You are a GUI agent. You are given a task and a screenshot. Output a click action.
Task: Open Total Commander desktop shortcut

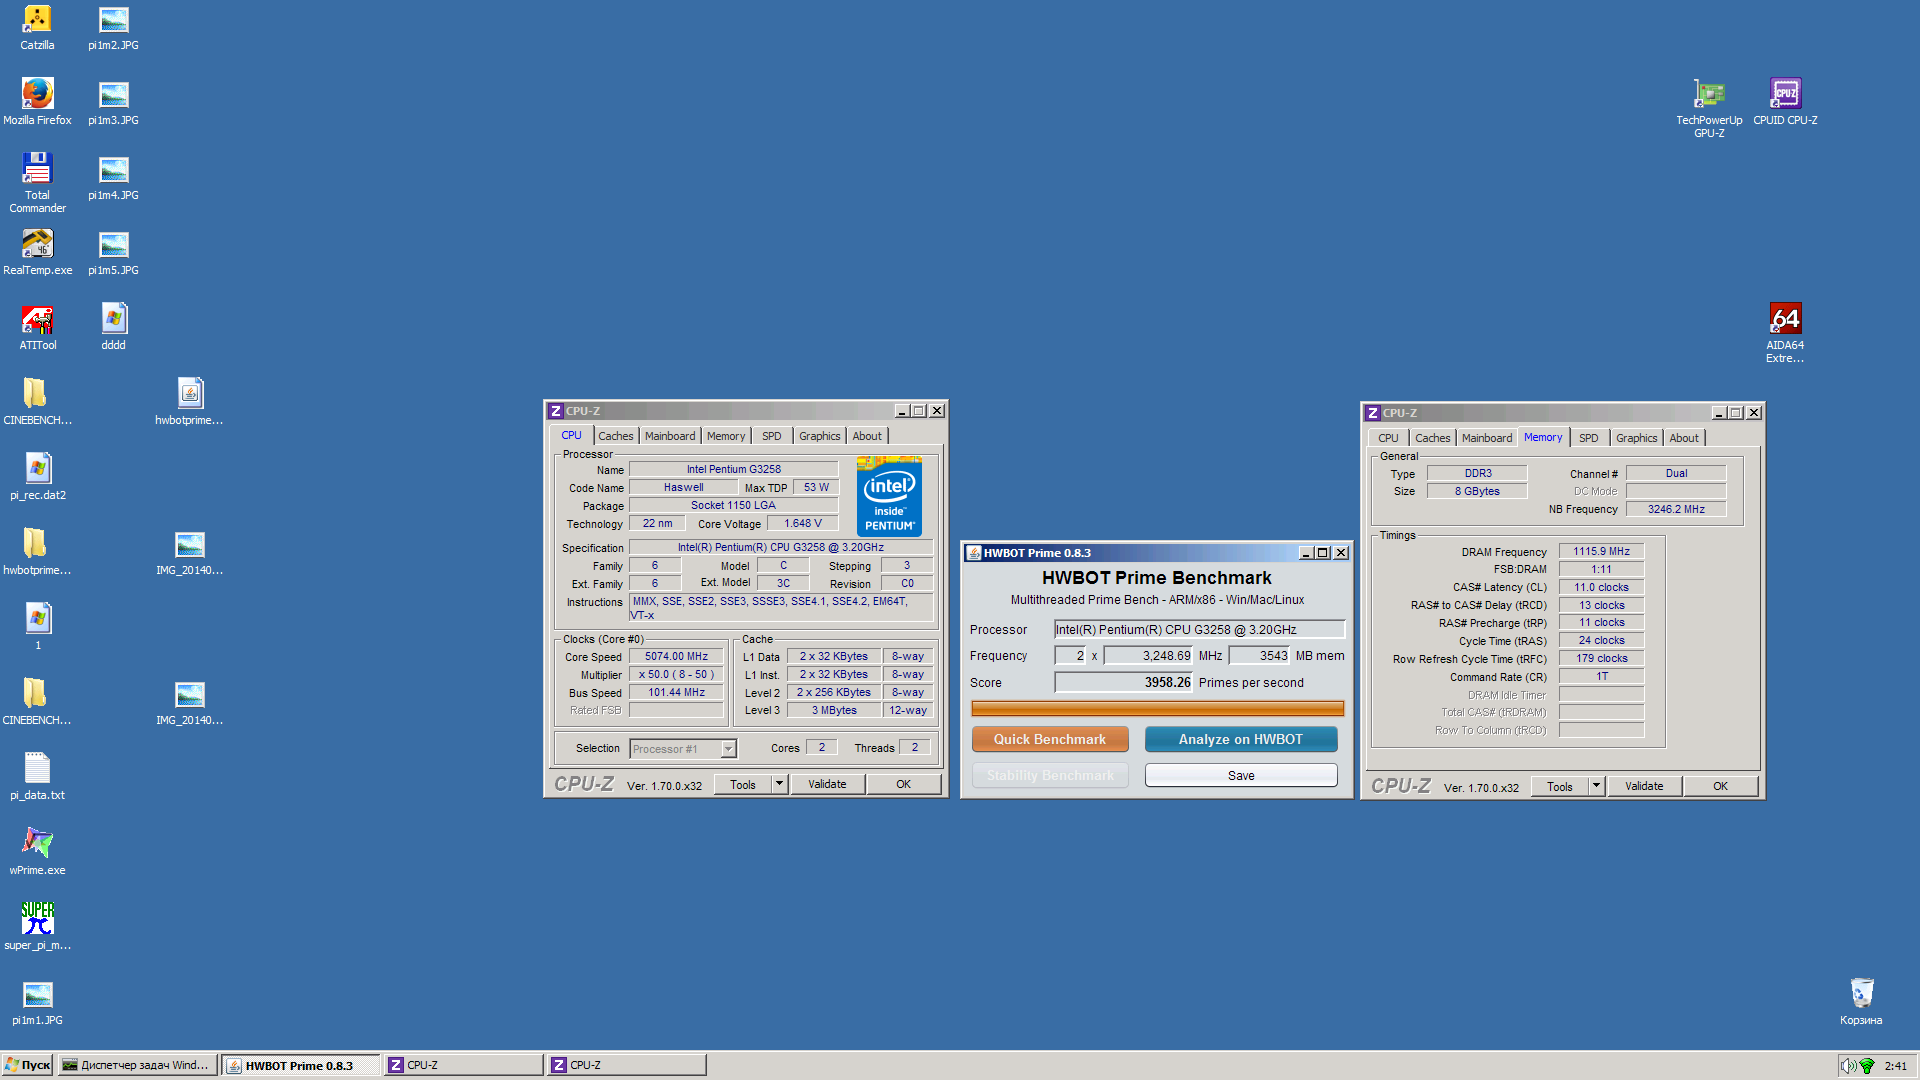tap(37, 182)
